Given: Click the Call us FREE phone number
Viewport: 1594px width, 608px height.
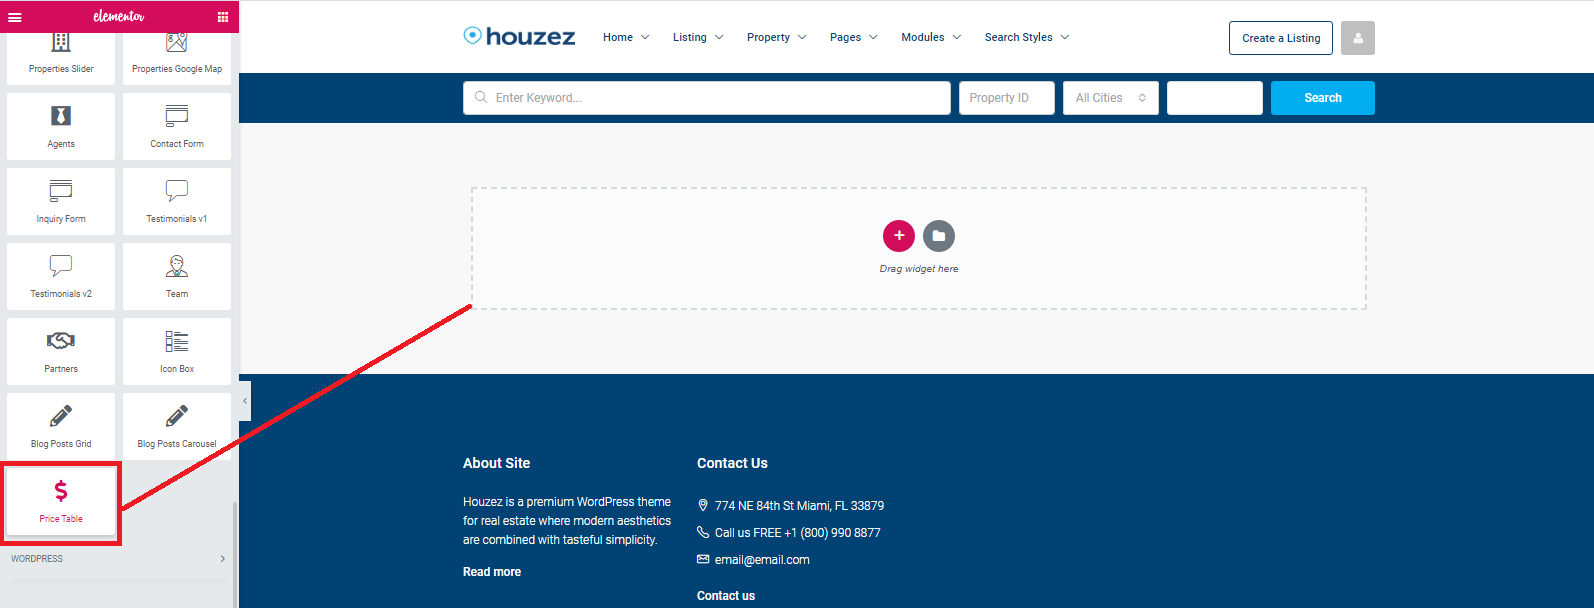Looking at the screenshot, I should [x=798, y=533].
